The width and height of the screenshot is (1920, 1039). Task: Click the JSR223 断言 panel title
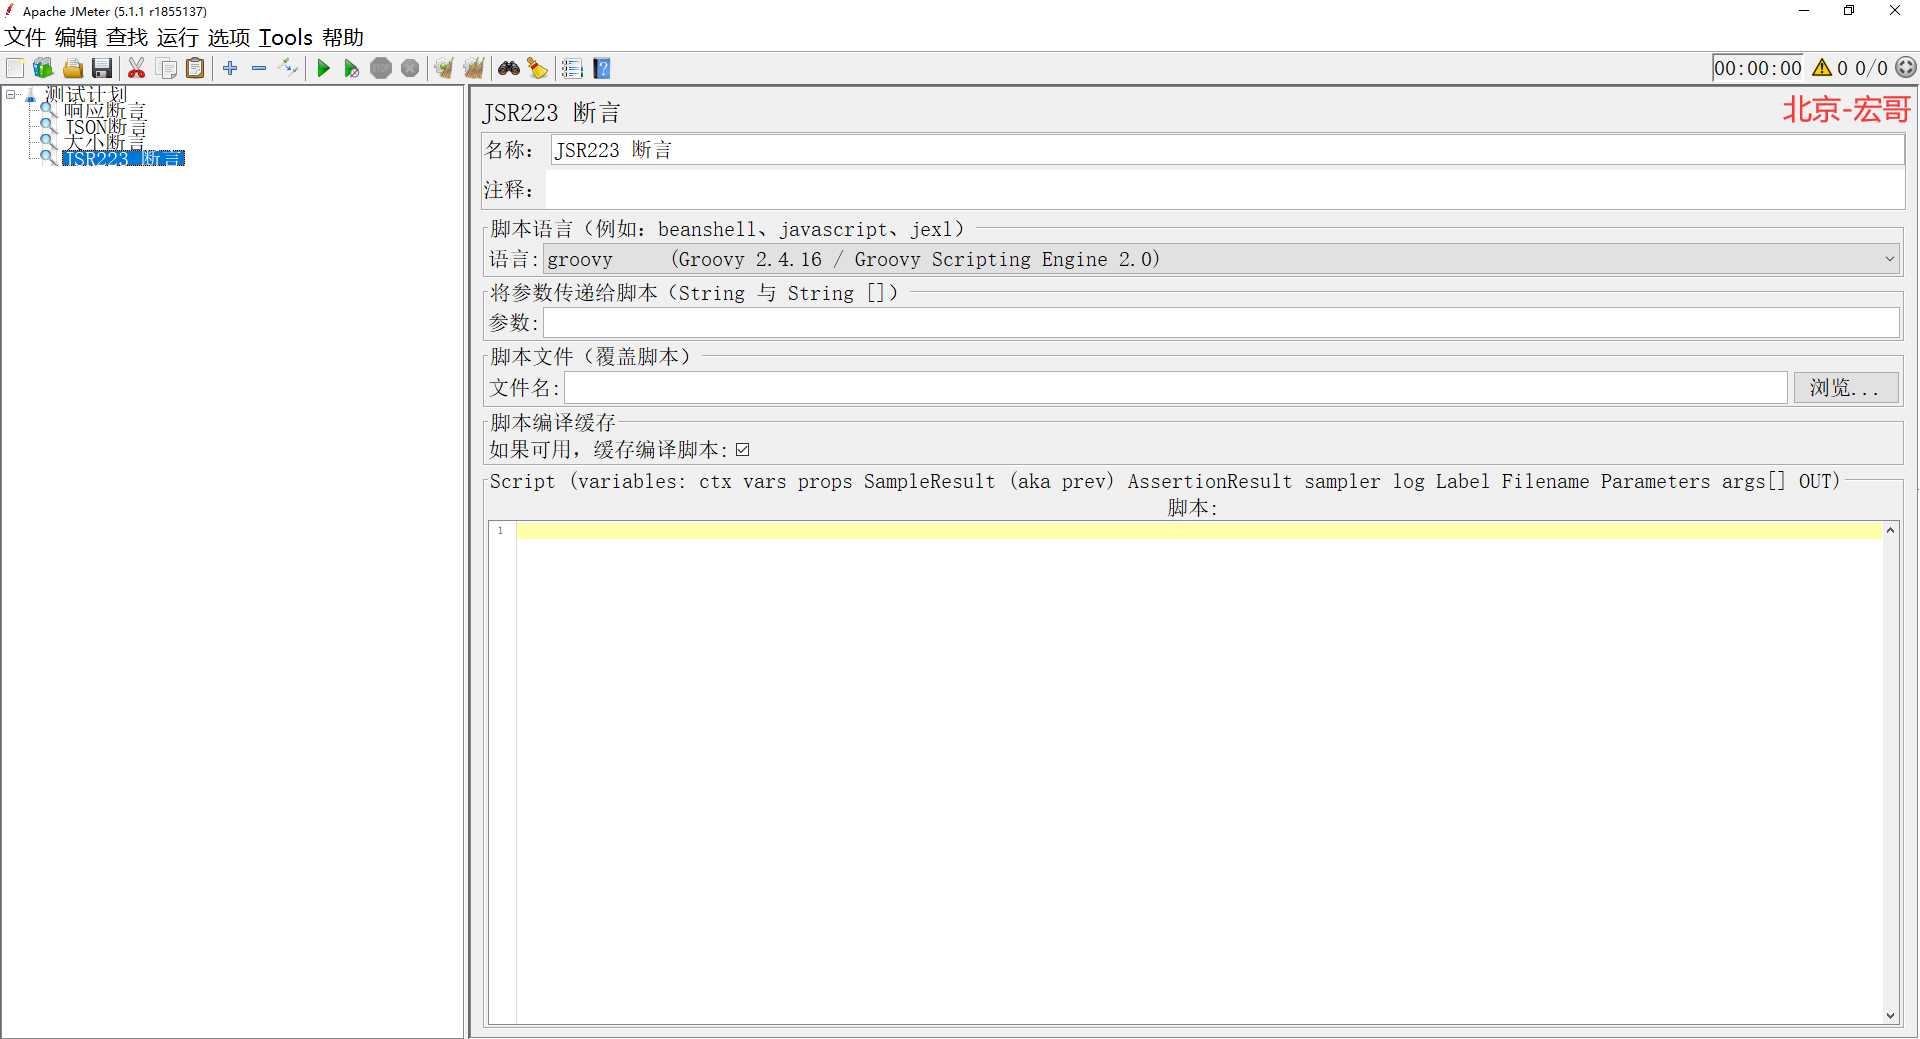point(551,113)
